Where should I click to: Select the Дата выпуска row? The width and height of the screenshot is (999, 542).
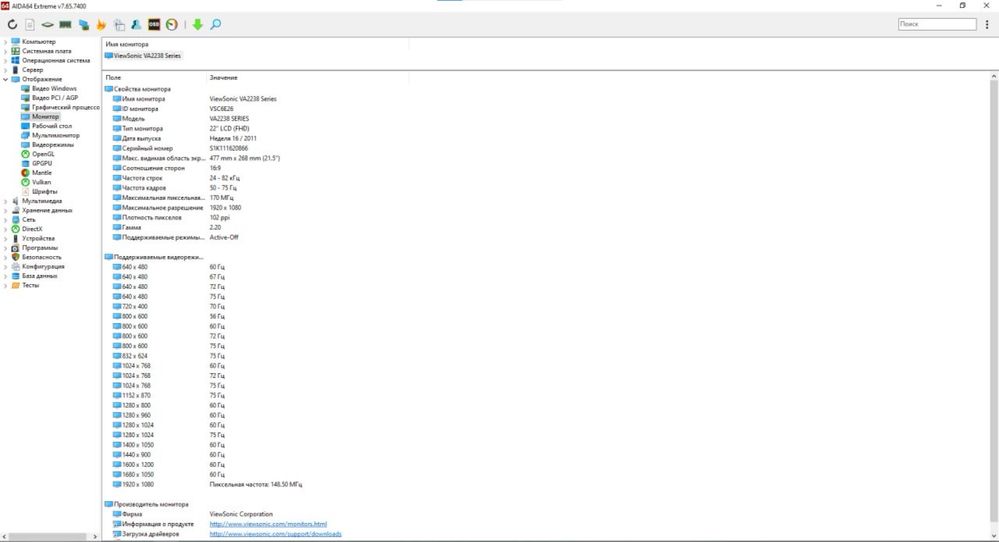pyautogui.click(x=185, y=138)
